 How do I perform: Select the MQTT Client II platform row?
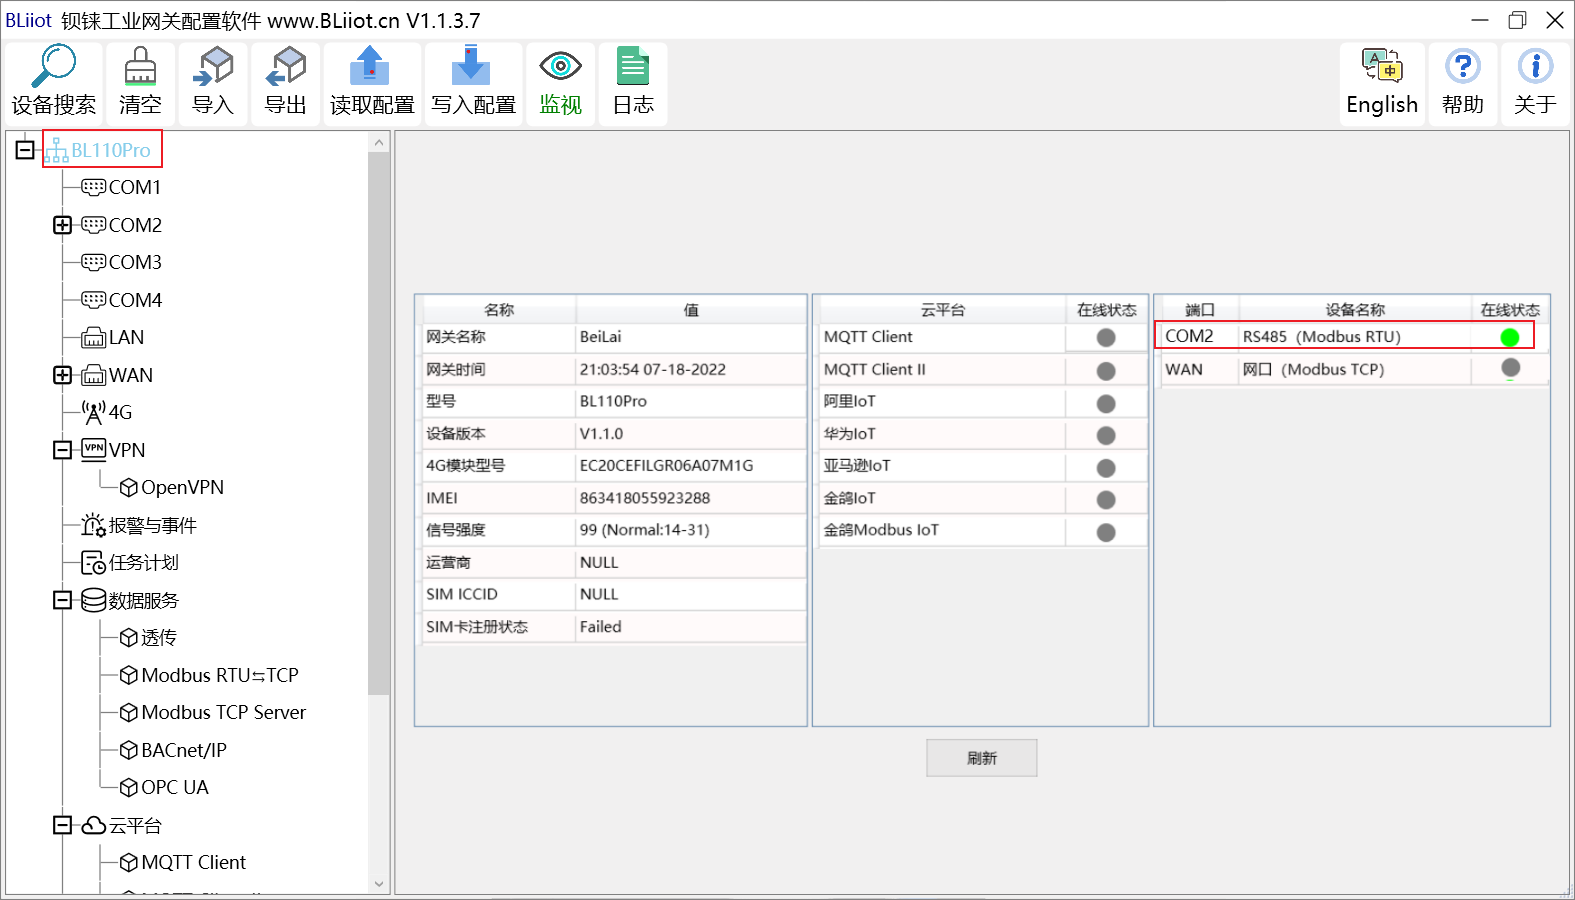982,369
